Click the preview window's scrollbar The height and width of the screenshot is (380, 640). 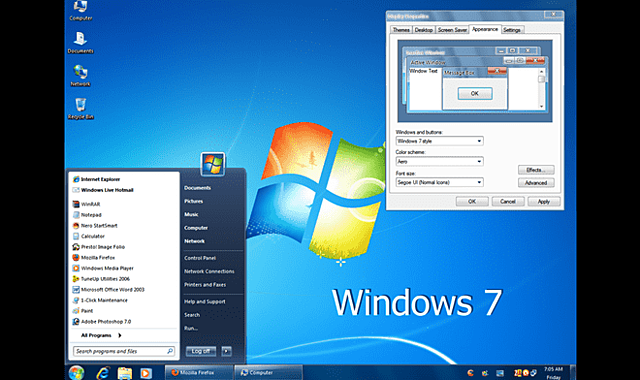(x=541, y=89)
